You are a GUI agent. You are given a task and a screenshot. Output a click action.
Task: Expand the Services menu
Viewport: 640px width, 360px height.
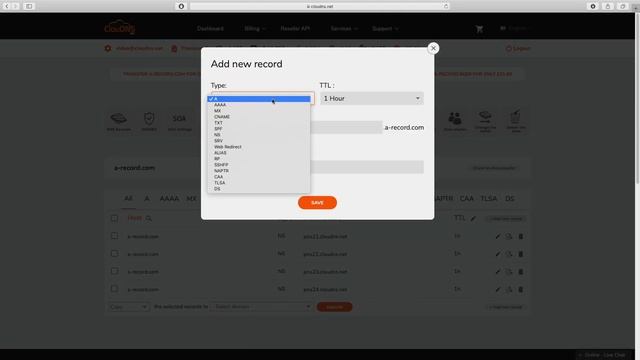click(344, 29)
